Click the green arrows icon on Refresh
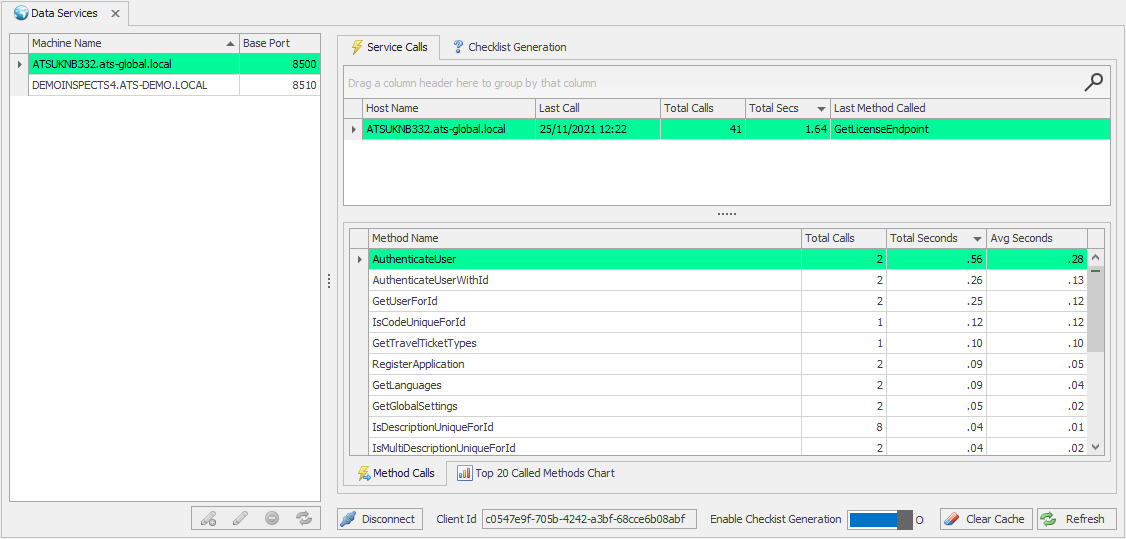The image size is (1126, 539). pos(1049,519)
